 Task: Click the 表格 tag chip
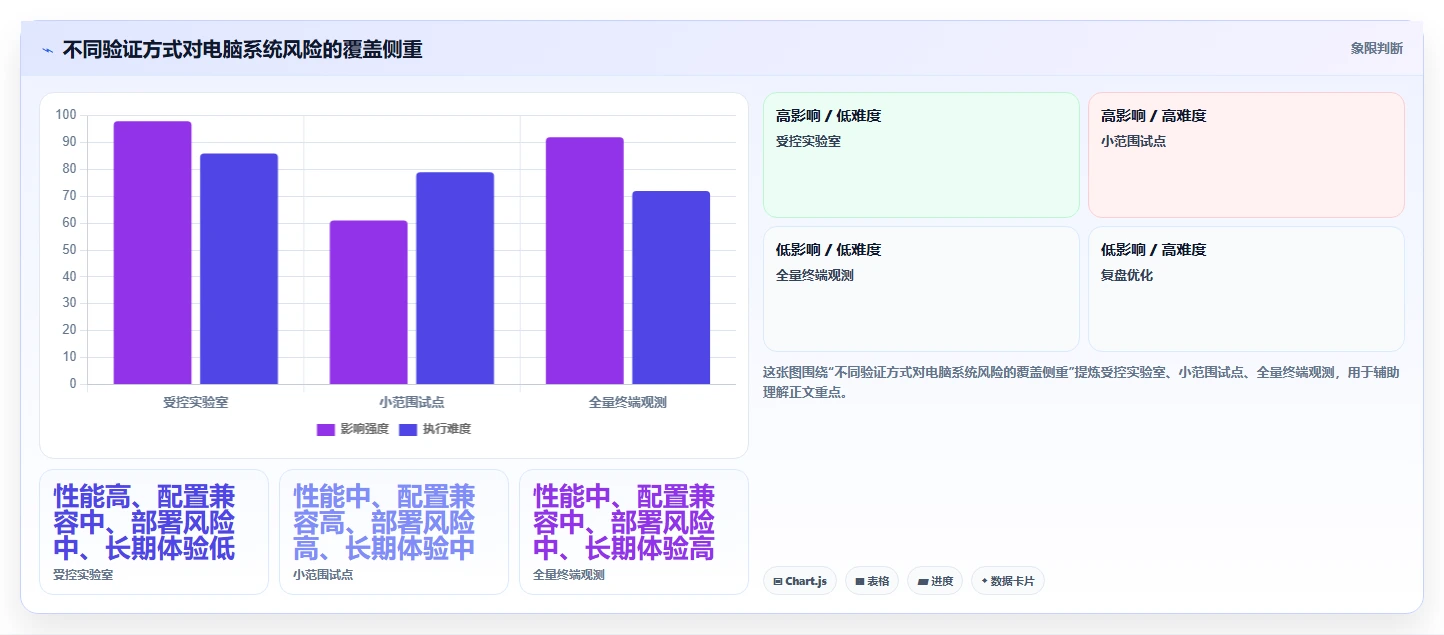click(x=872, y=581)
